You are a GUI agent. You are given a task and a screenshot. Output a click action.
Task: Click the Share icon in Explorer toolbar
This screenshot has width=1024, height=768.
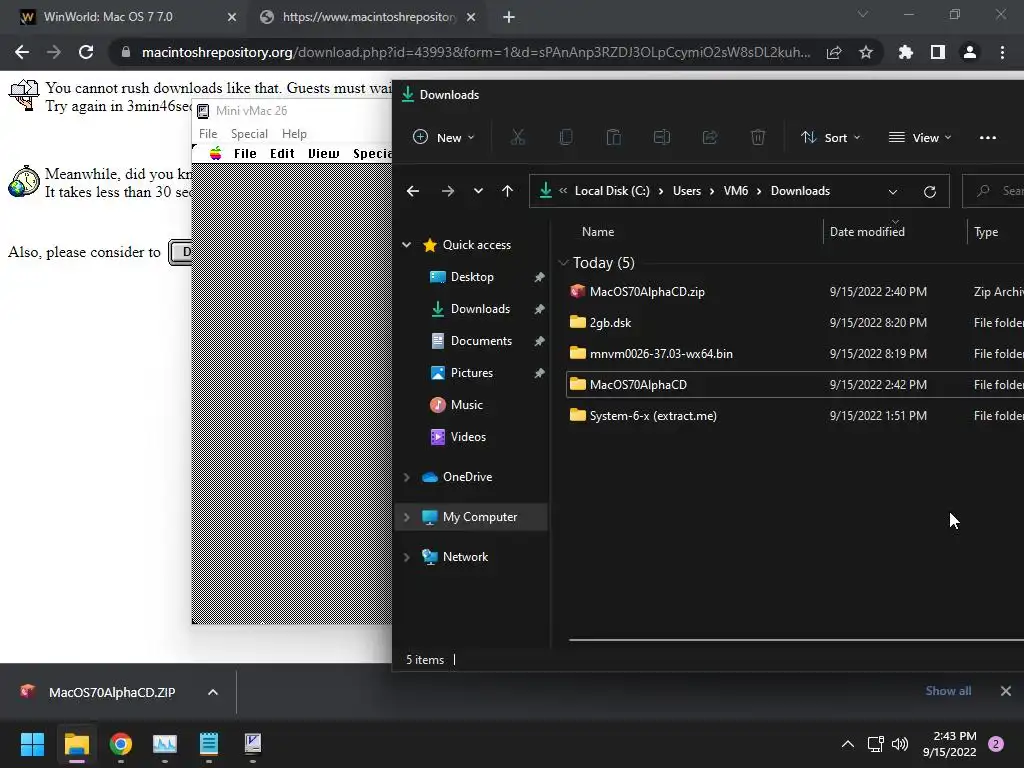710,137
